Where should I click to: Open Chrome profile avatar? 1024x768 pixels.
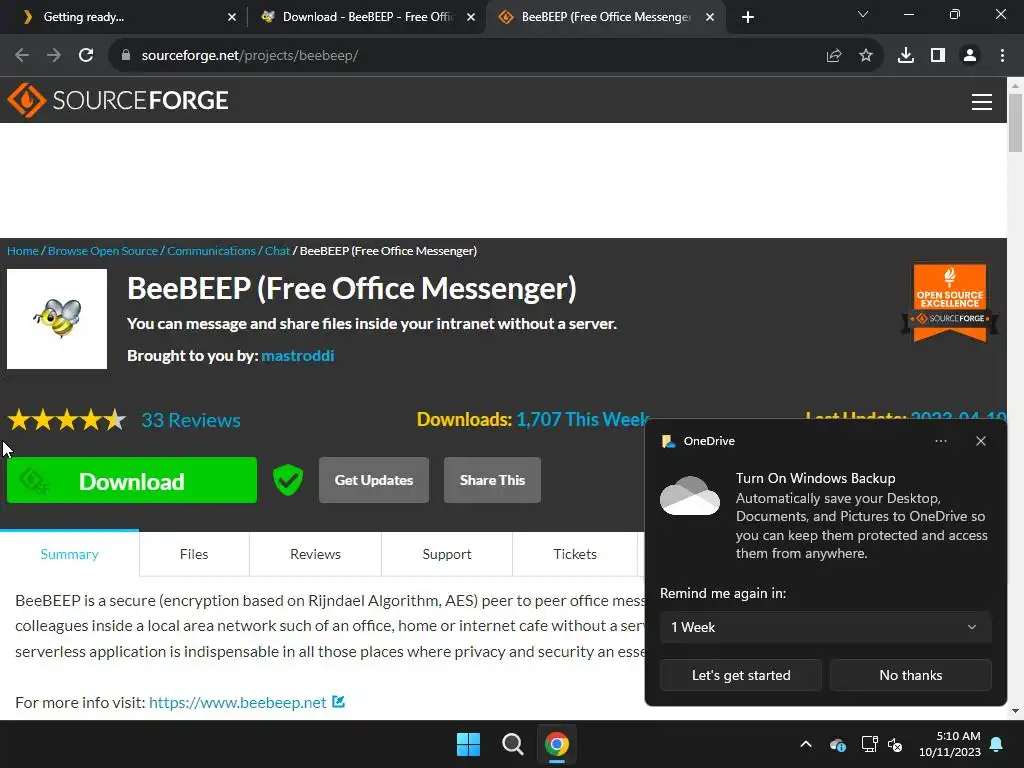point(970,56)
